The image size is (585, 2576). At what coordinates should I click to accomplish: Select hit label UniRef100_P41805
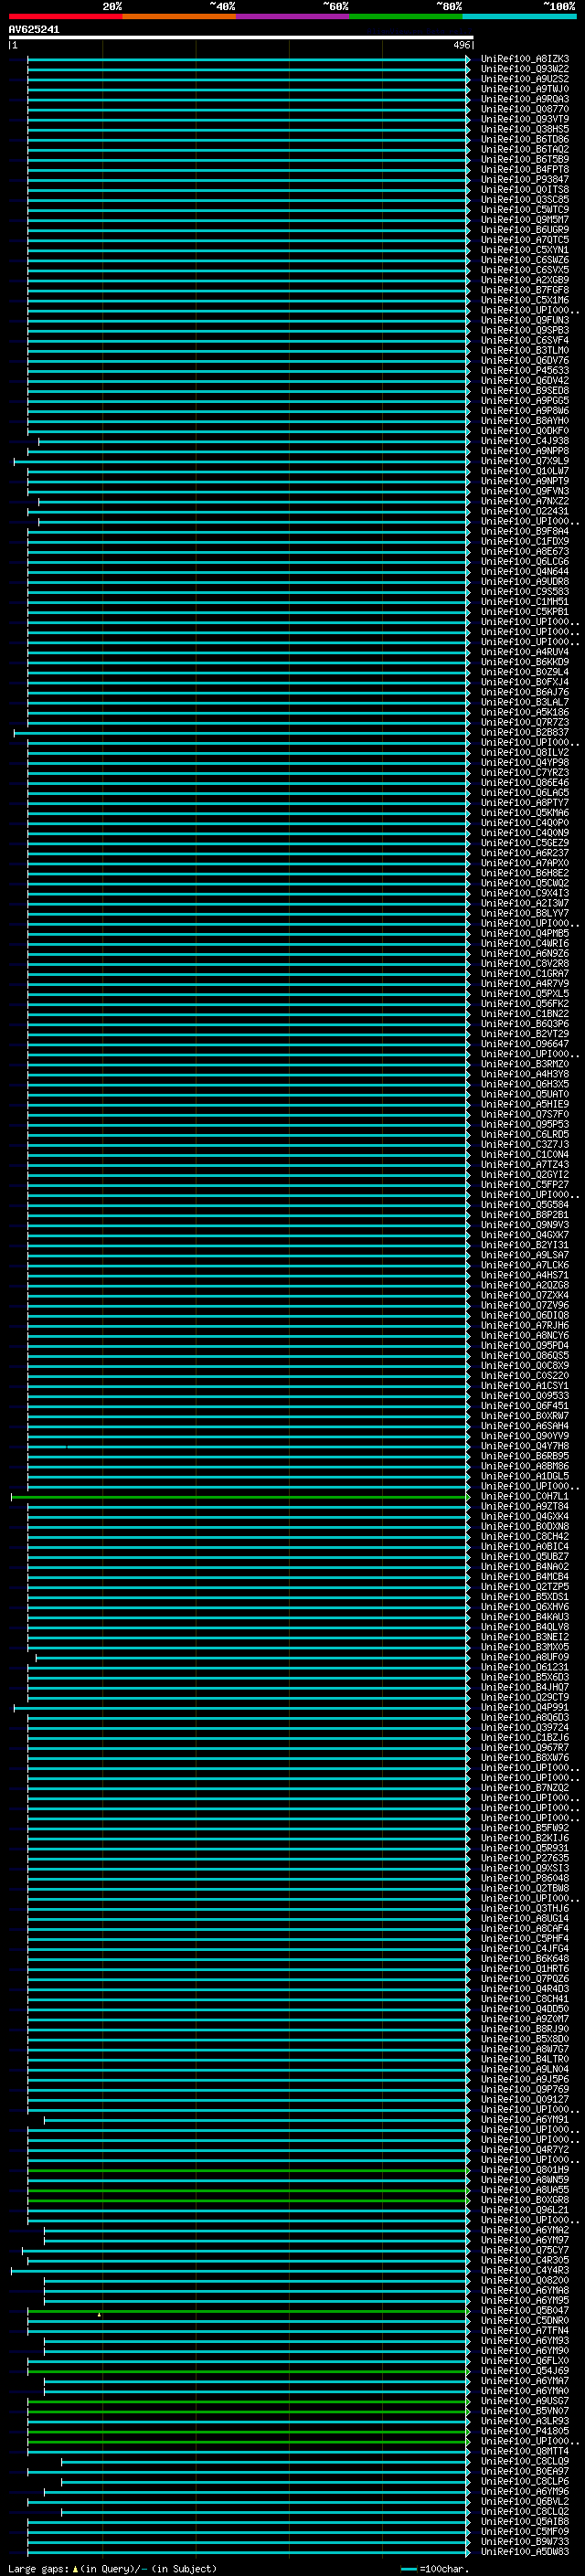(x=525, y=2432)
